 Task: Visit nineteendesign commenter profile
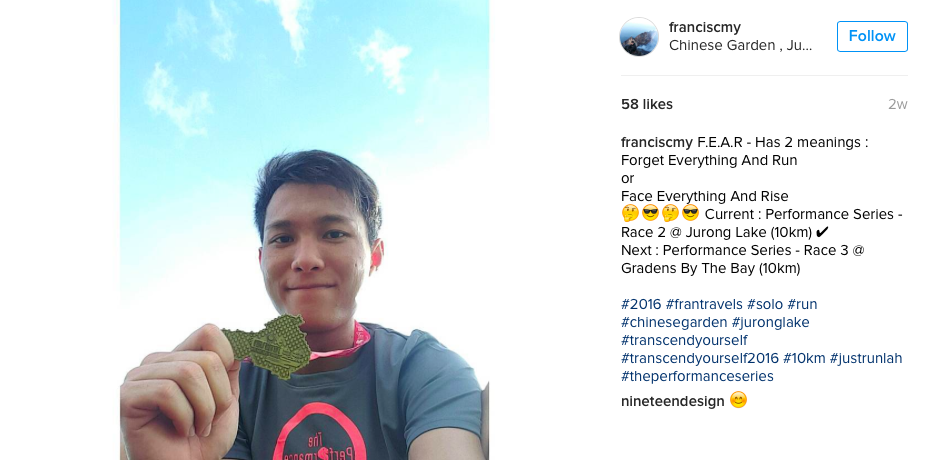(x=673, y=401)
